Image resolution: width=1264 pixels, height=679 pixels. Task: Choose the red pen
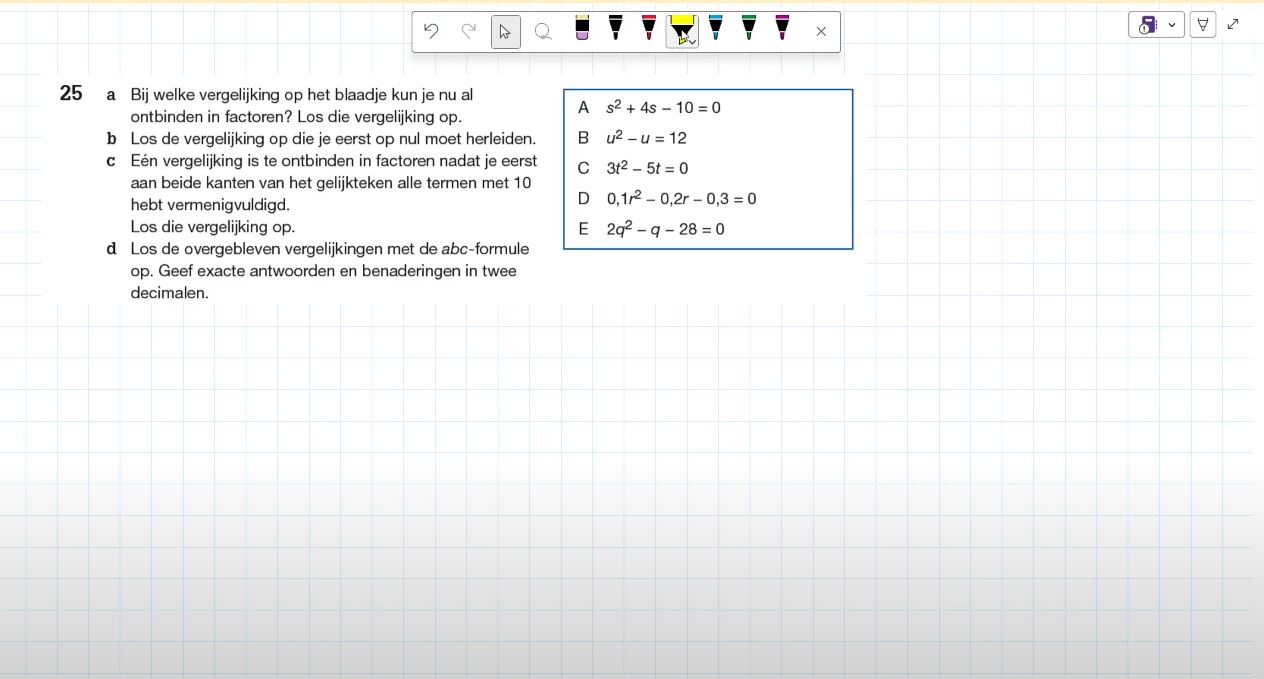(648, 28)
